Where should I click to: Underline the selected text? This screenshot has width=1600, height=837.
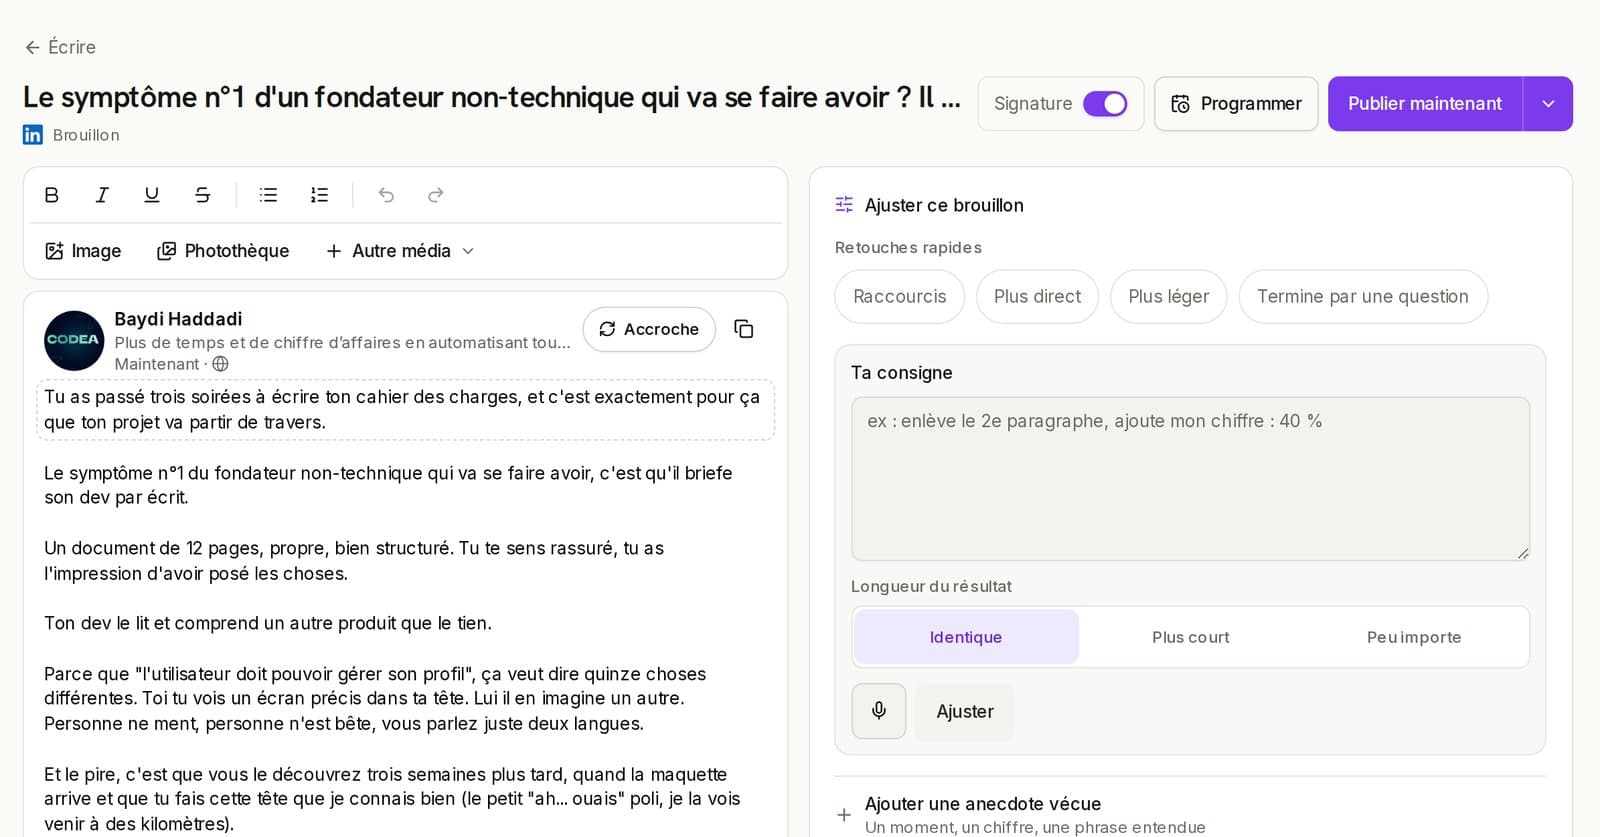pos(152,195)
